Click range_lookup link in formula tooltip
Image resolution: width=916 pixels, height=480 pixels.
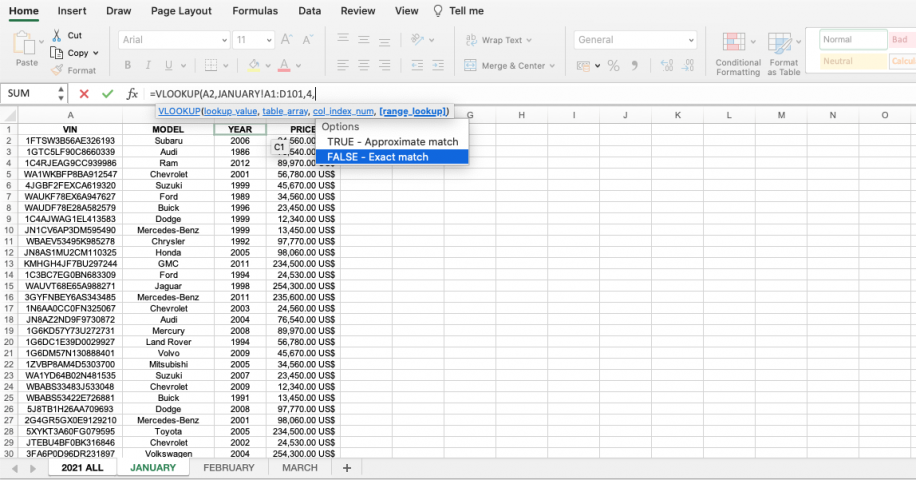(x=414, y=111)
